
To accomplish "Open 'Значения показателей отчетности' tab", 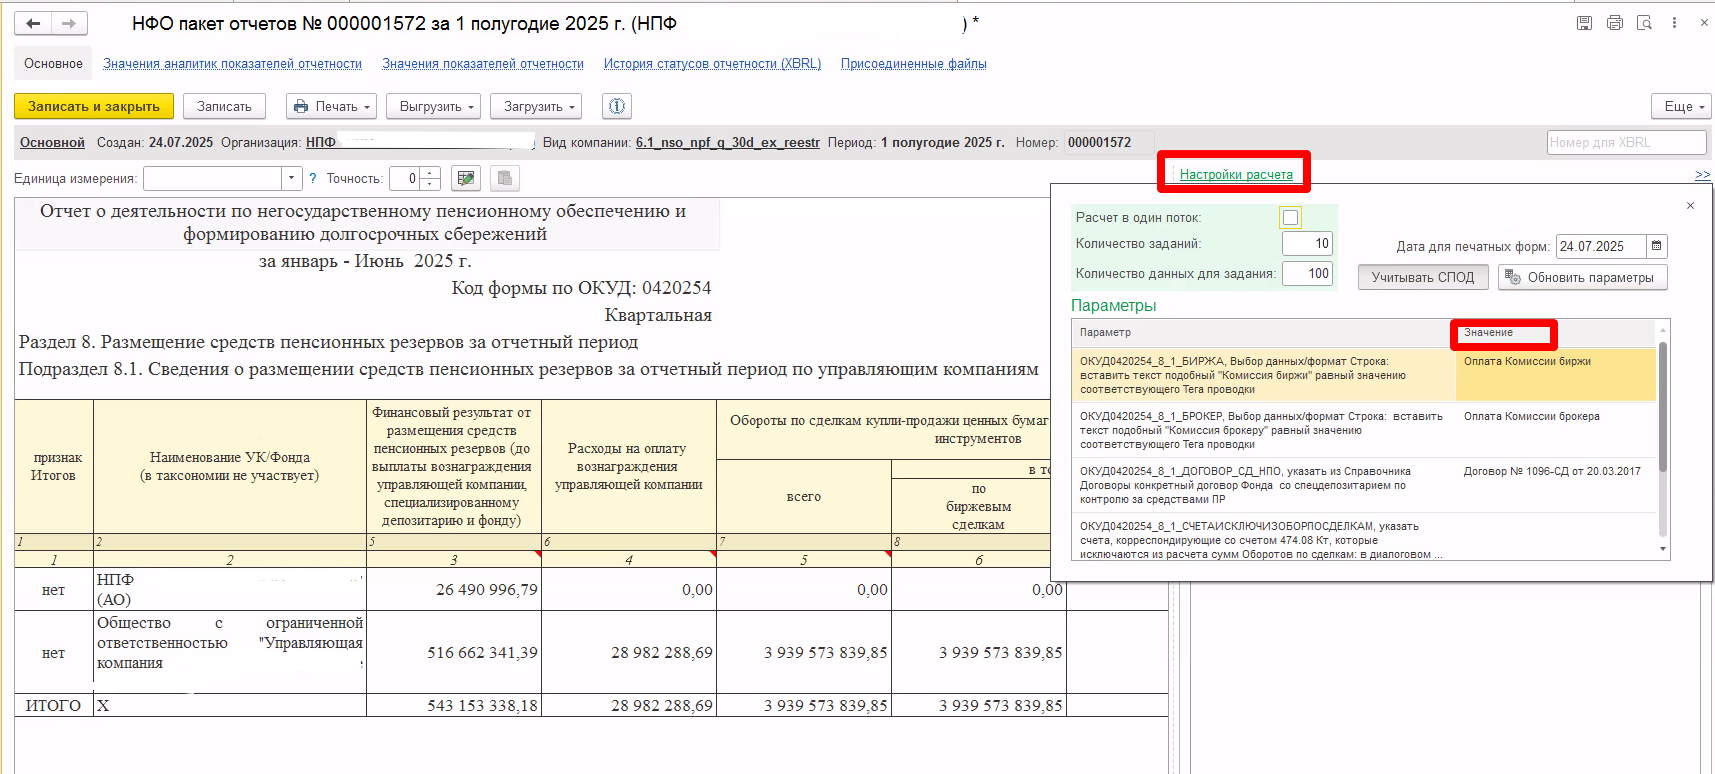I will (482, 63).
